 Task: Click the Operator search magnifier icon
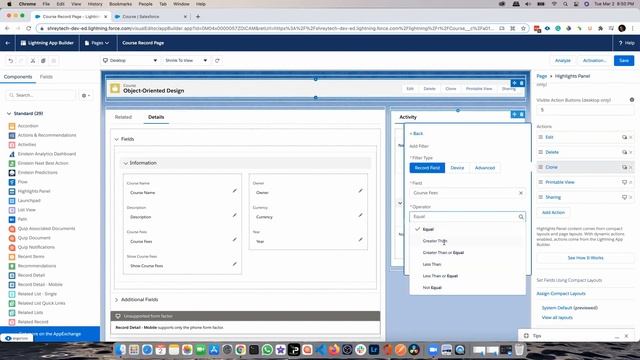click(x=521, y=217)
